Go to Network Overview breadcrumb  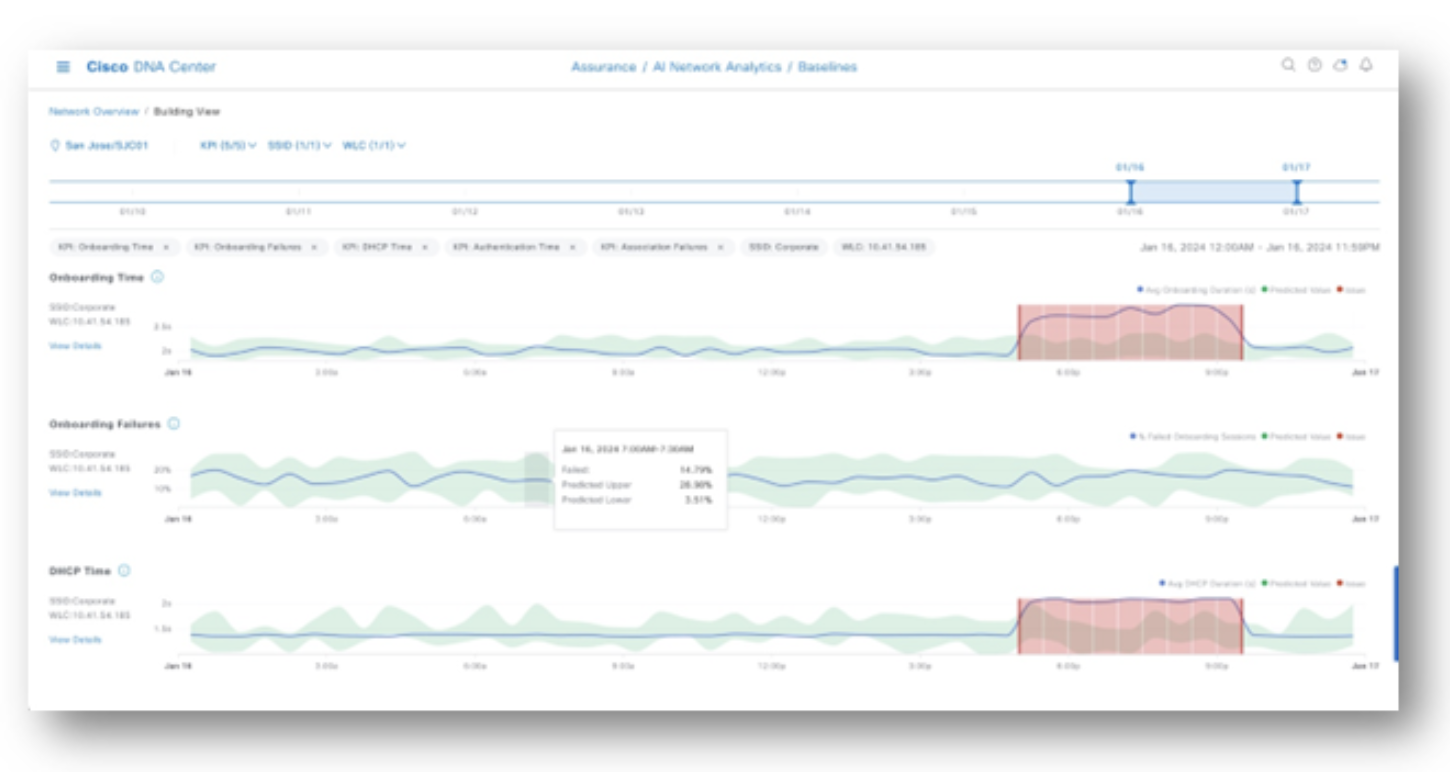tap(94, 112)
